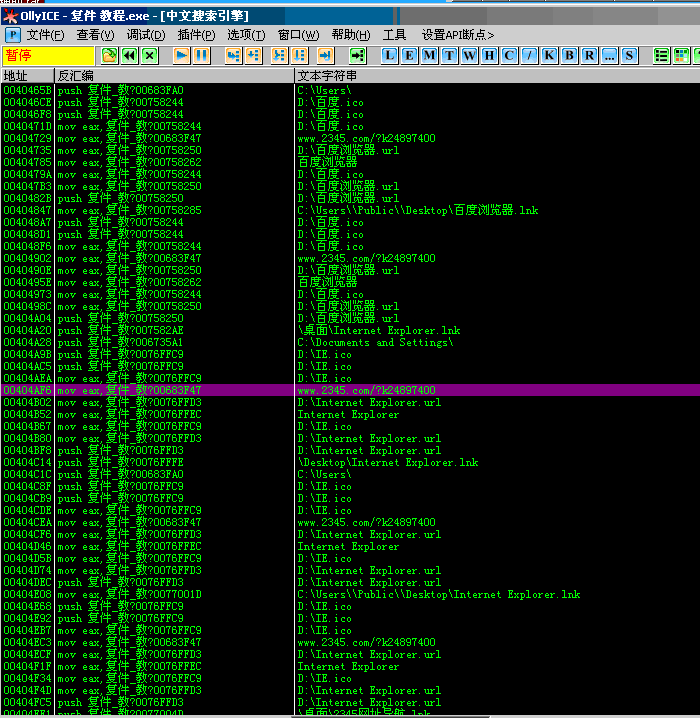Click the options list icon
The image size is (700, 718).
click(661, 56)
